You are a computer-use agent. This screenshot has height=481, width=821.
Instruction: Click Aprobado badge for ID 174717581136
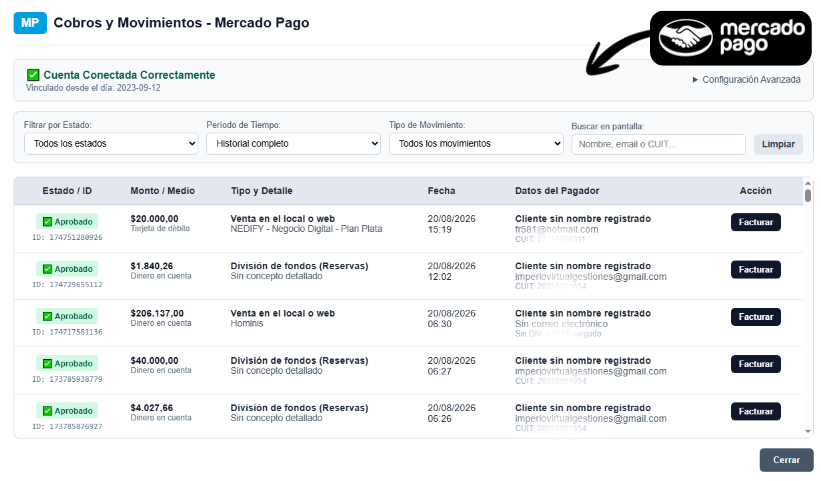67,316
